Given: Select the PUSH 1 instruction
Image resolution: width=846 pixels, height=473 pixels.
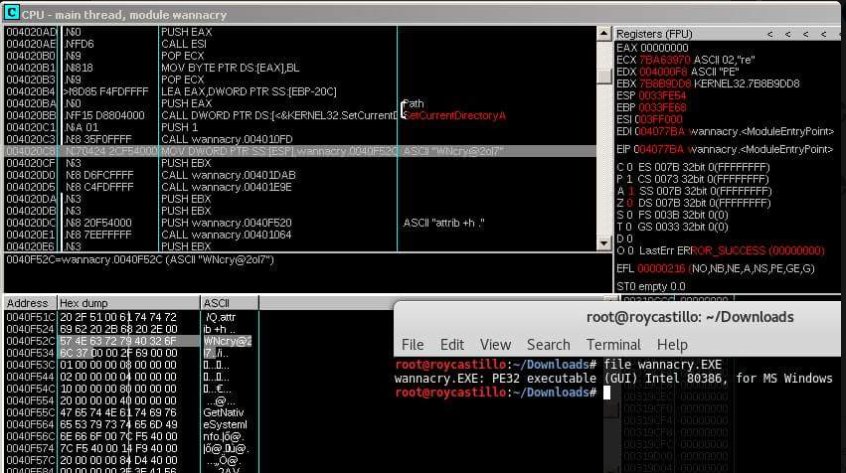Looking at the screenshot, I should click(300, 127).
